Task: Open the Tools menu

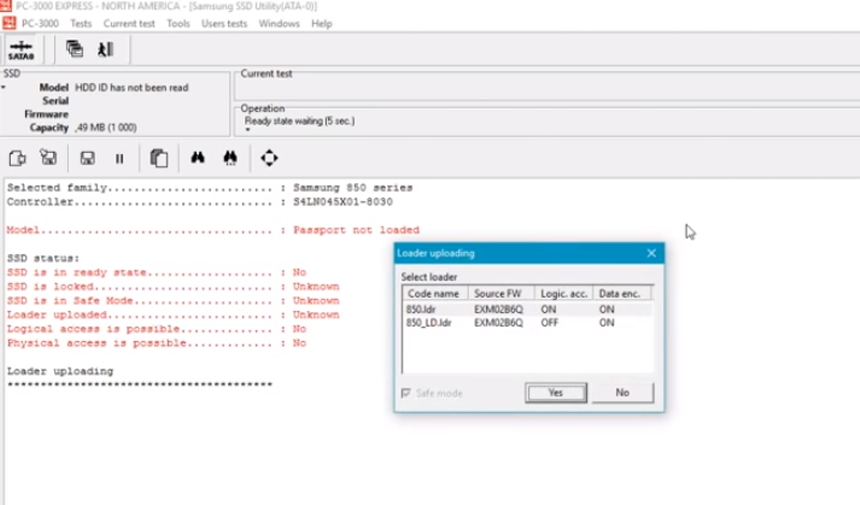Action: pyautogui.click(x=178, y=24)
